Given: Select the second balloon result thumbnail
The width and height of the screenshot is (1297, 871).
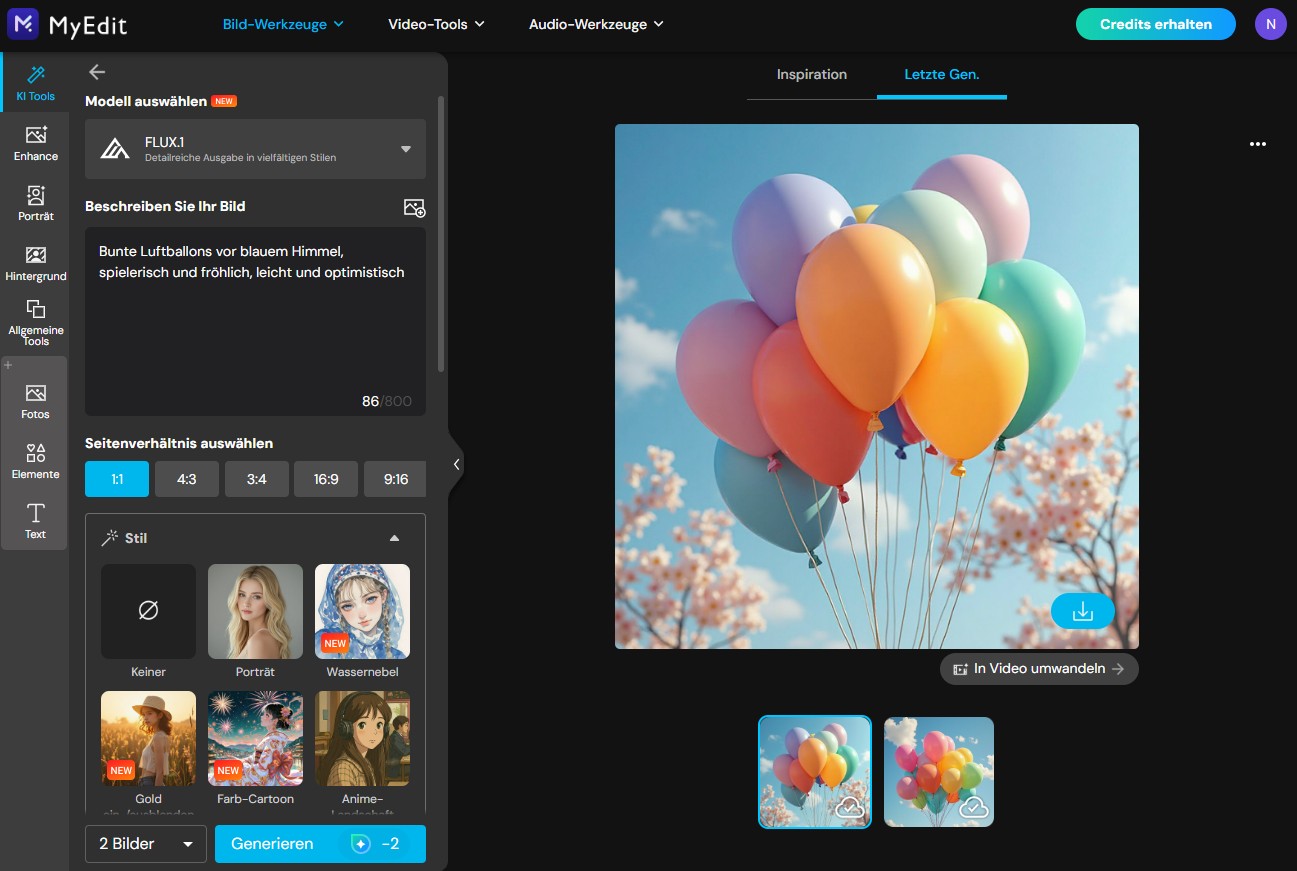Looking at the screenshot, I should (x=939, y=772).
